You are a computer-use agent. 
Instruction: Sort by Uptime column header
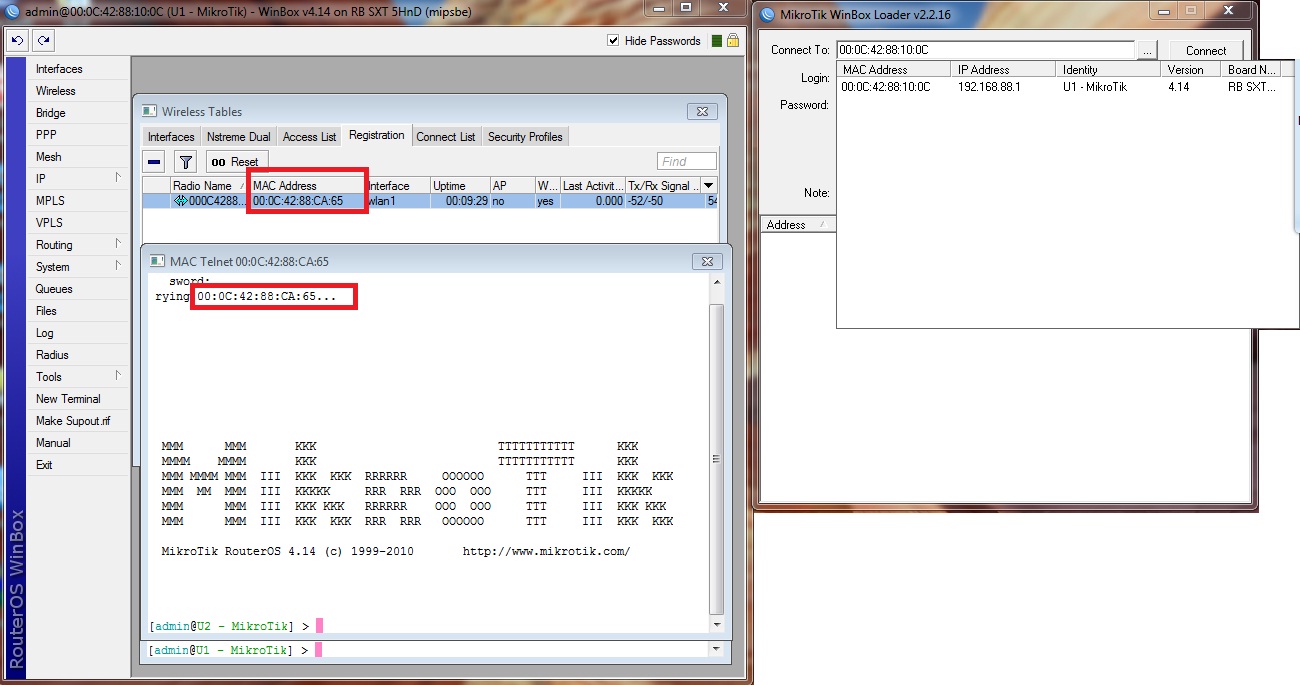[x=460, y=186]
